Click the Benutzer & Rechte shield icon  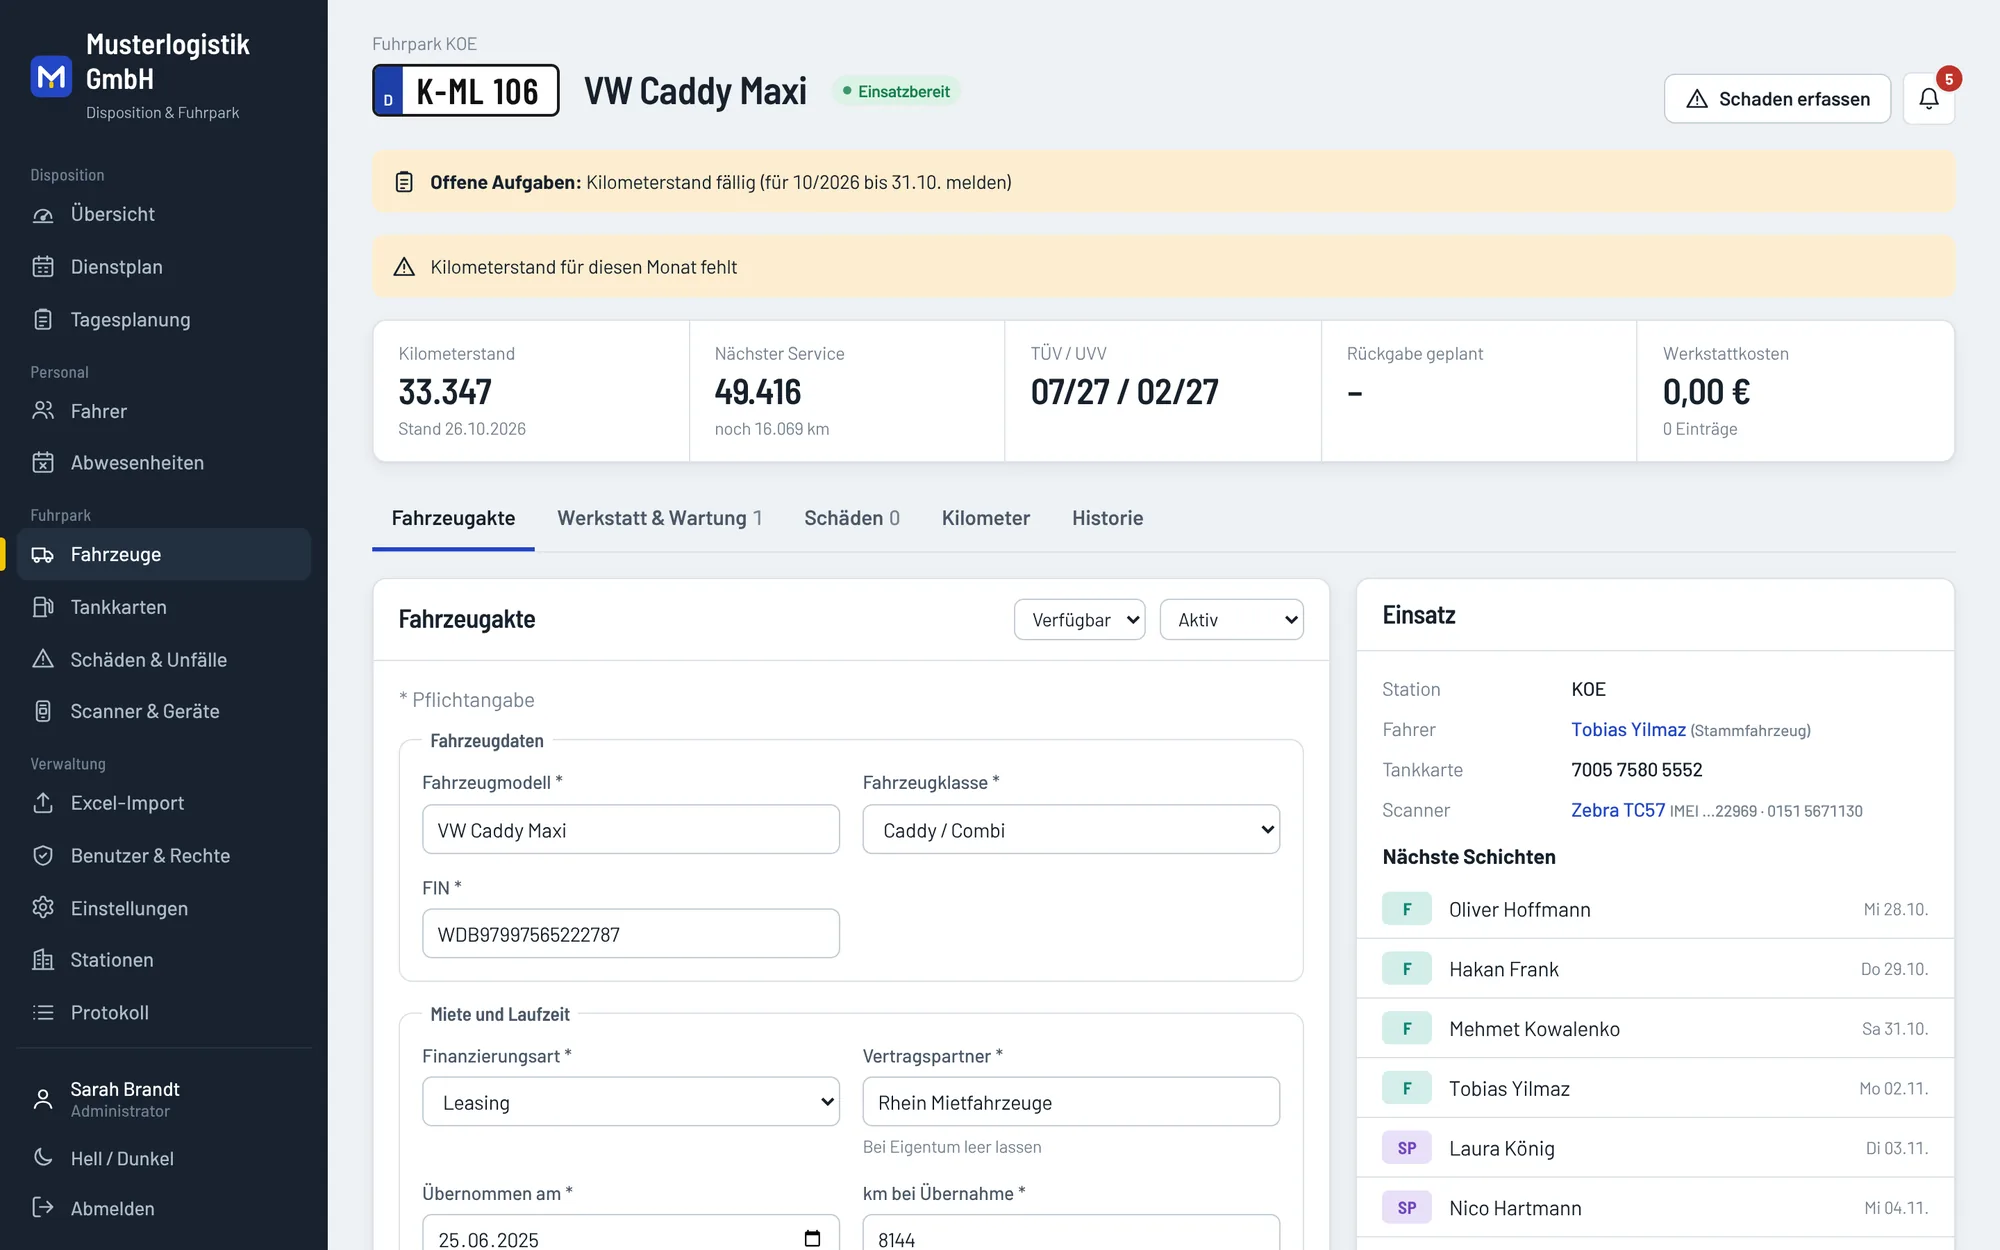[x=43, y=856]
